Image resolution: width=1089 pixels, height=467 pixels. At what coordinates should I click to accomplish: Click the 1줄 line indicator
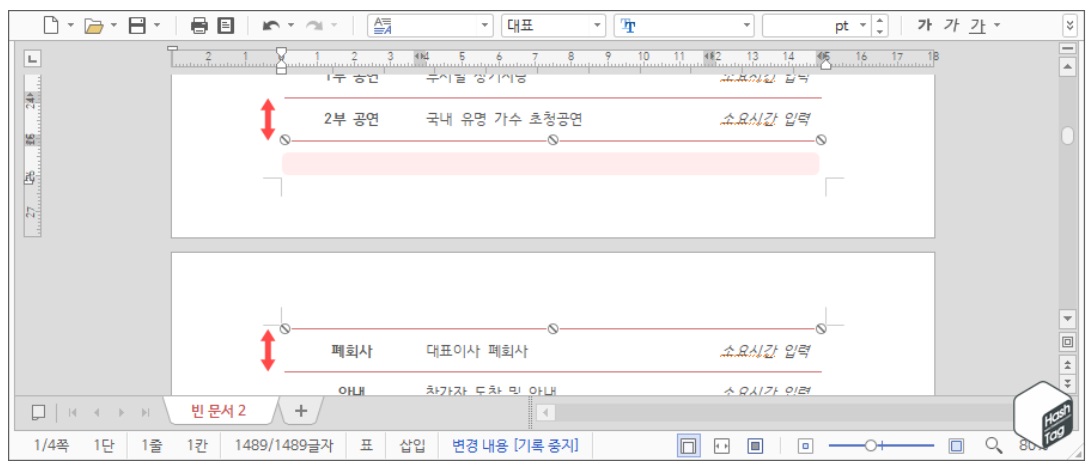coord(151,445)
